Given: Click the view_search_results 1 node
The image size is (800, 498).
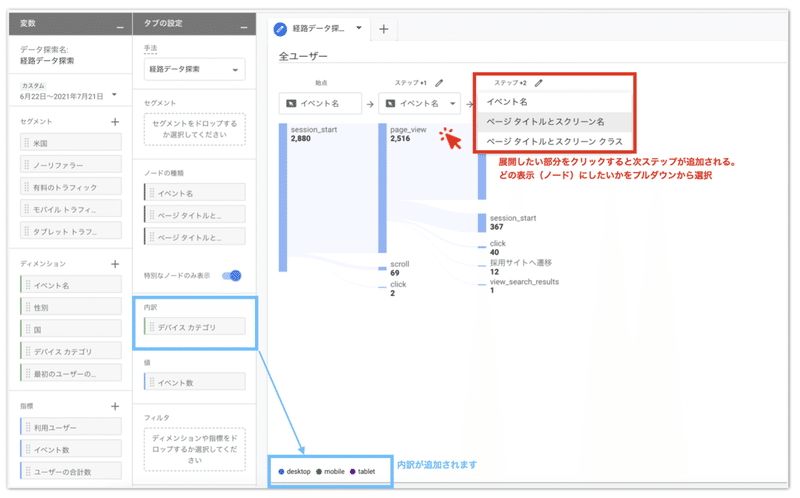Looking at the screenshot, I should tap(482, 285).
